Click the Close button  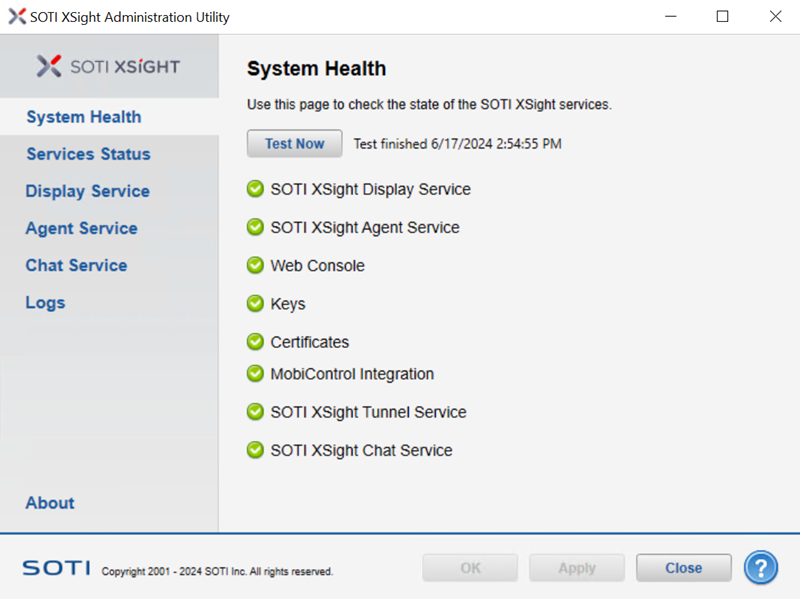[x=683, y=568]
